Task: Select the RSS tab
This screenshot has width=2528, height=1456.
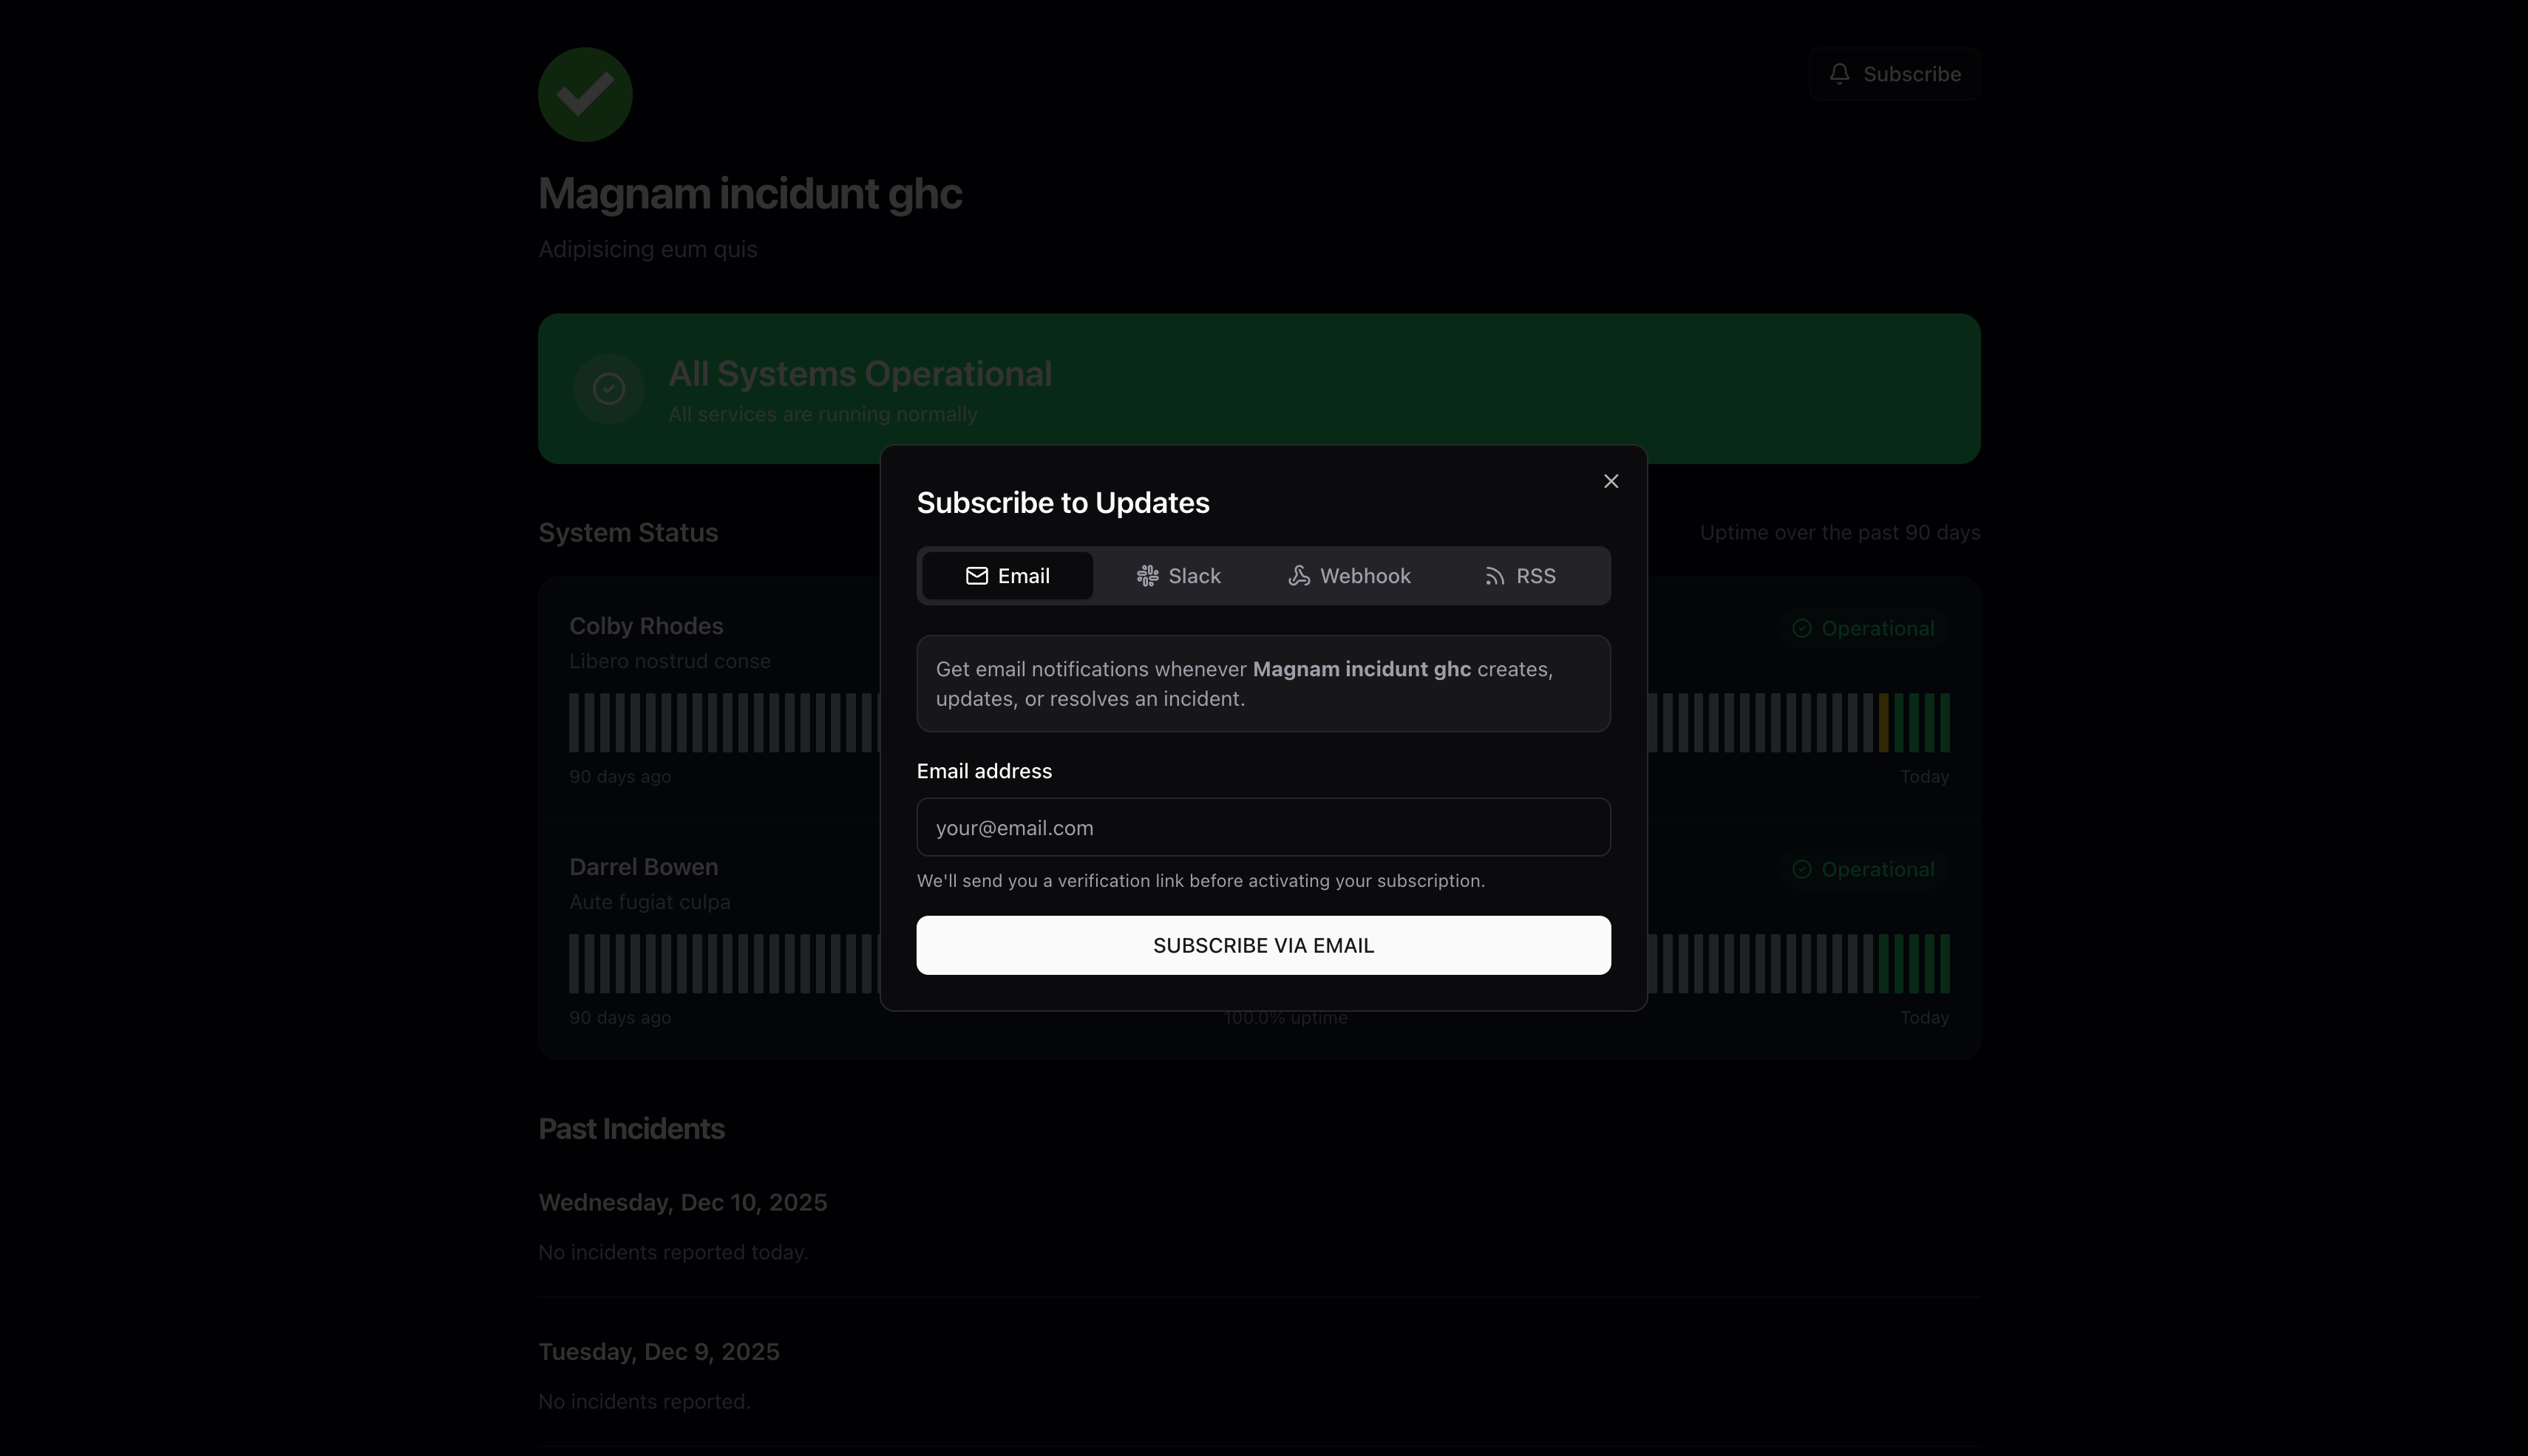Action: pyautogui.click(x=1519, y=576)
